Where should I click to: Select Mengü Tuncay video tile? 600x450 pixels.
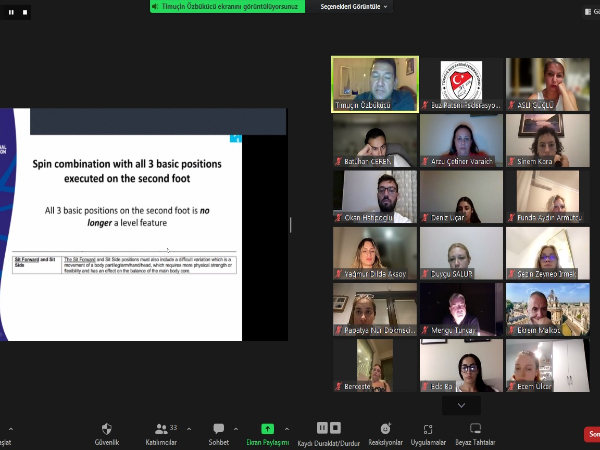(461, 310)
